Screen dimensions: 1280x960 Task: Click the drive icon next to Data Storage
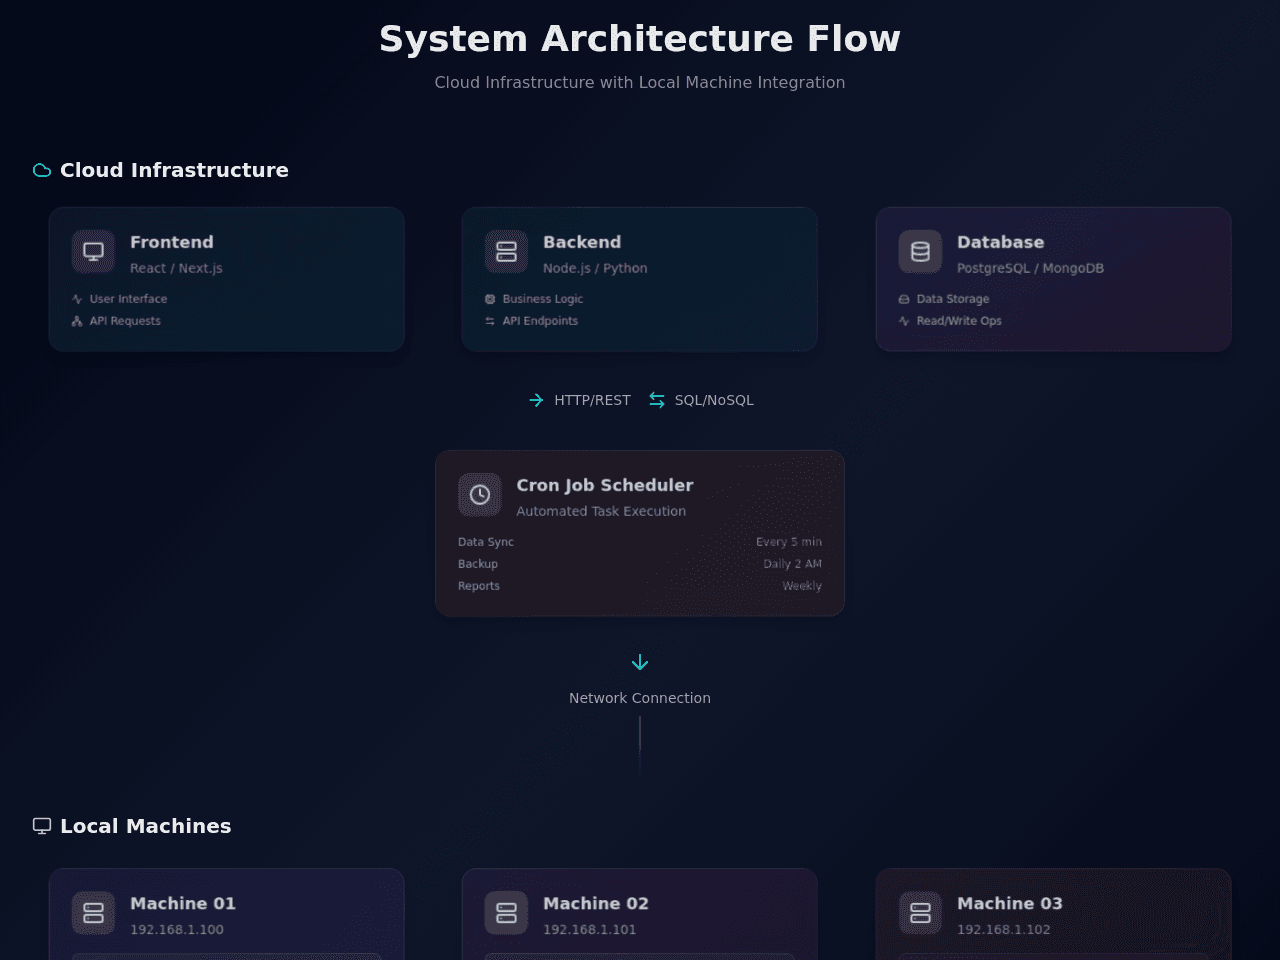click(904, 299)
